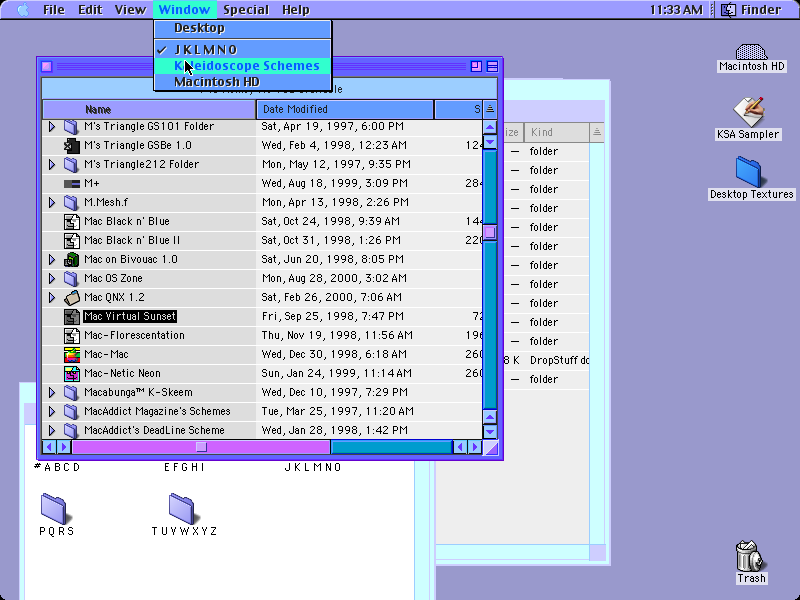Click the M's Triangle GSBe 1.0 file icon
Image resolution: width=800 pixels, height=600 pixels.
[x=71, y=145]
